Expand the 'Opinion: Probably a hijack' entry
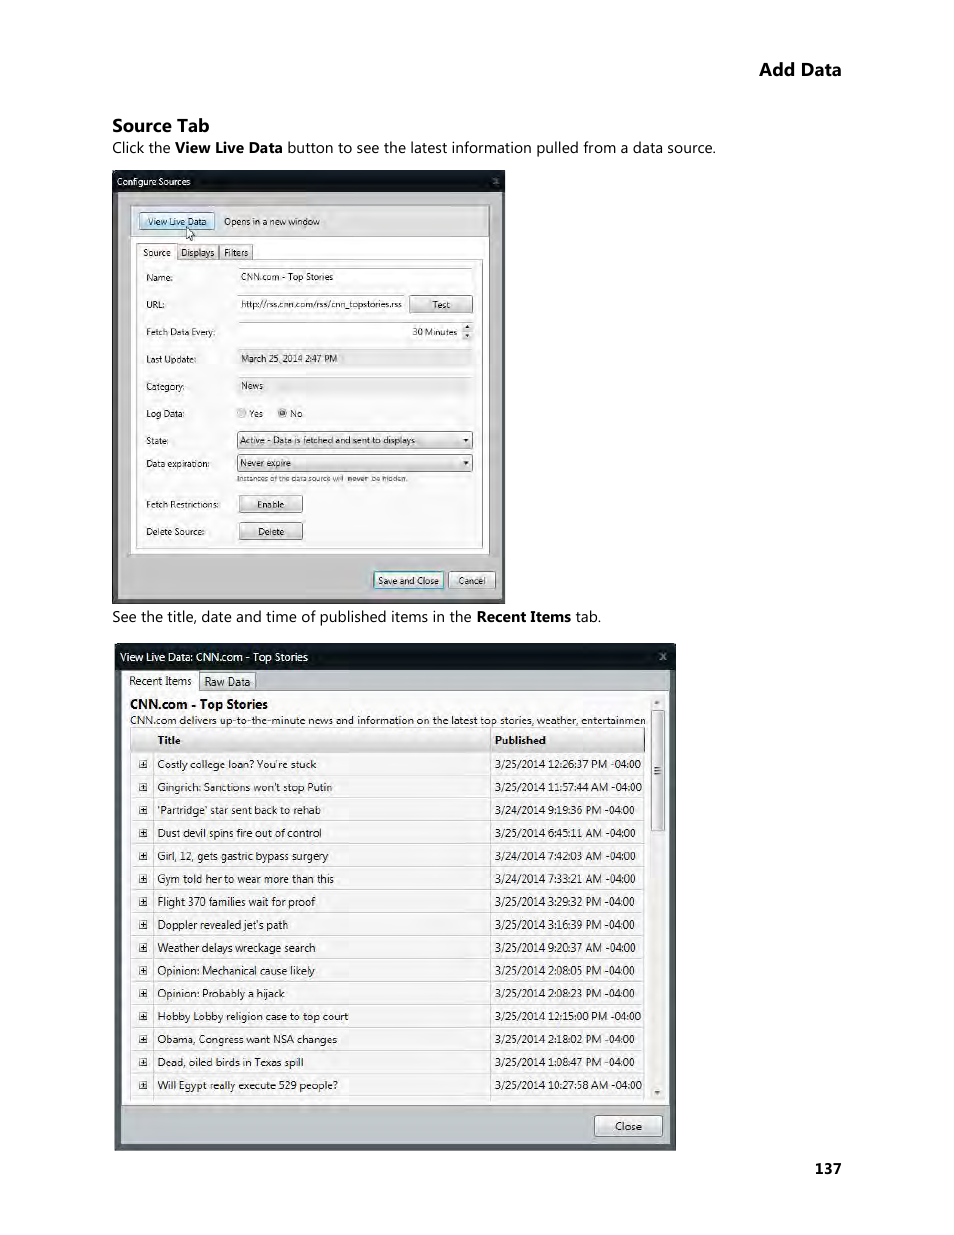 pos(142,993)
